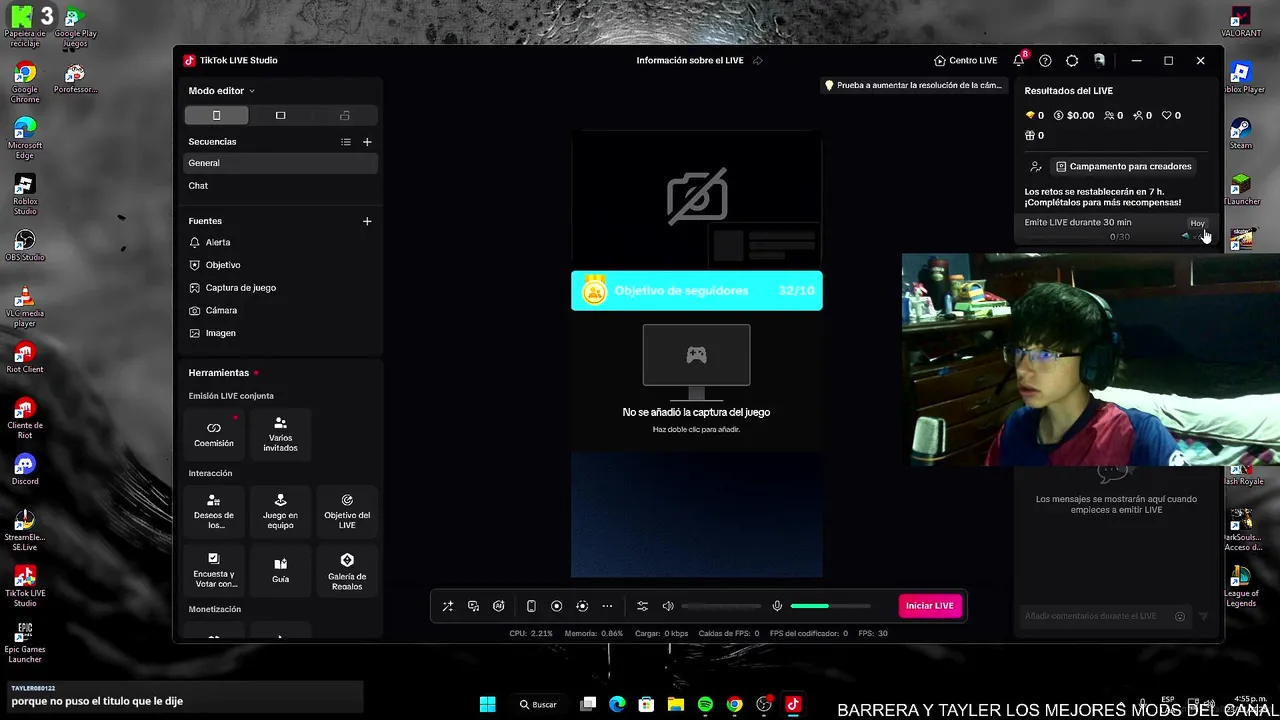Open the notifications bell

tap(1019, 61)
